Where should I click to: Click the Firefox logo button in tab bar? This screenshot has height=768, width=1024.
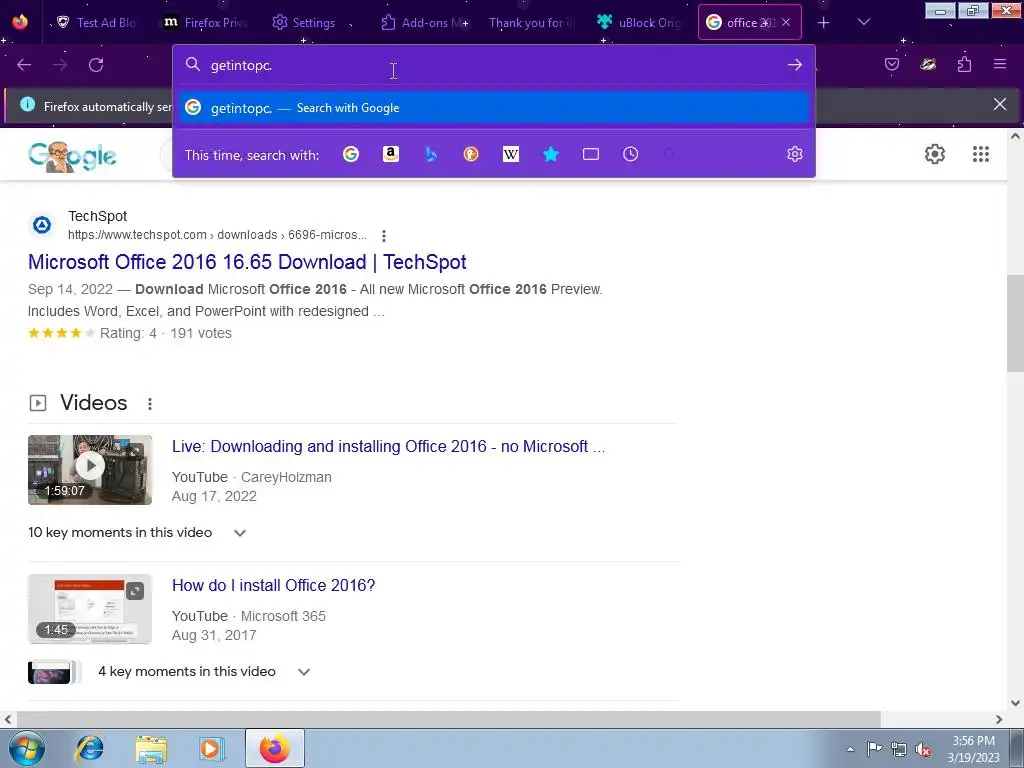20,21
